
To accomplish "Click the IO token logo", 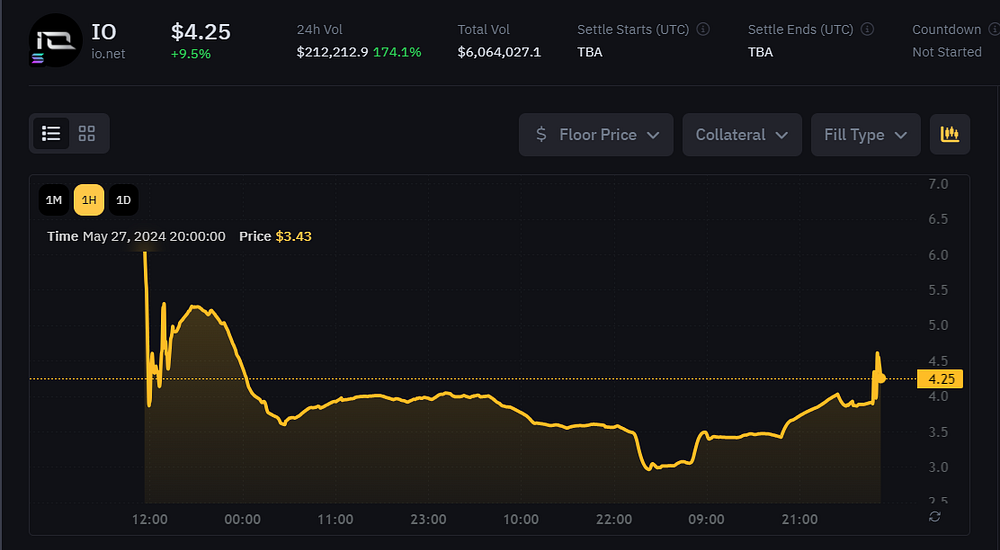I will (x=55, y=41).
